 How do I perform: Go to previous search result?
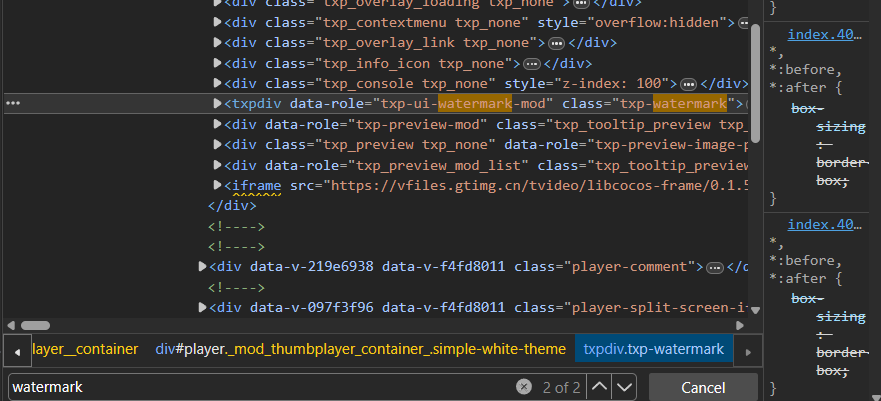pyautogui.click(x=600, y=387)
